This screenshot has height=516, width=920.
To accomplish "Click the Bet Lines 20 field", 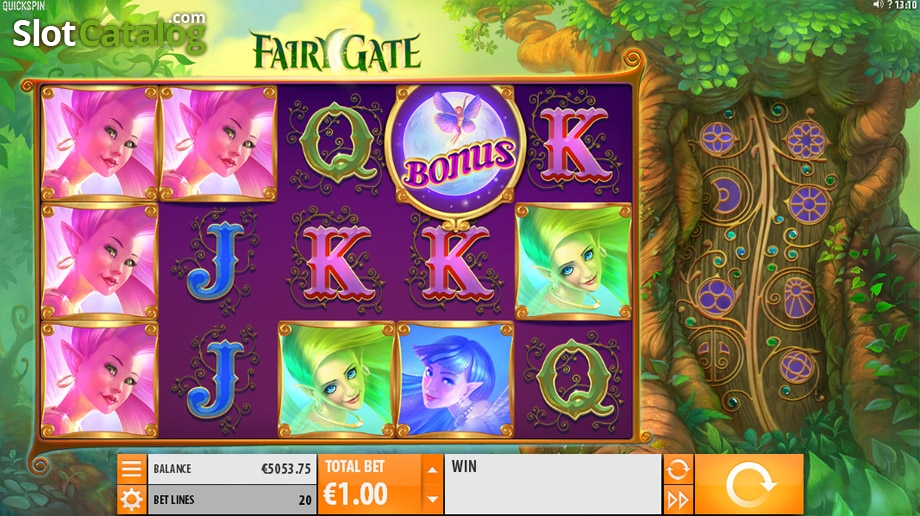I will [232, 500].
